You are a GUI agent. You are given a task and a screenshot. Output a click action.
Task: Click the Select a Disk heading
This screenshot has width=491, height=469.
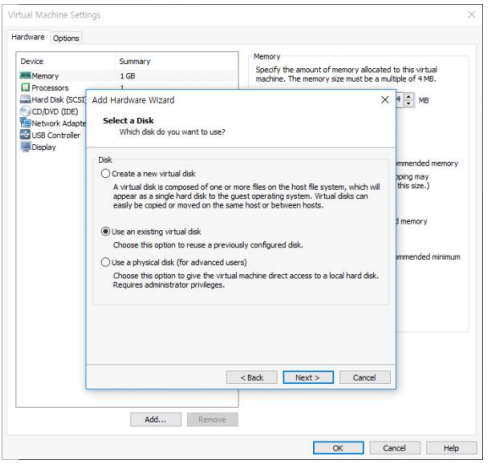[128, 121]
